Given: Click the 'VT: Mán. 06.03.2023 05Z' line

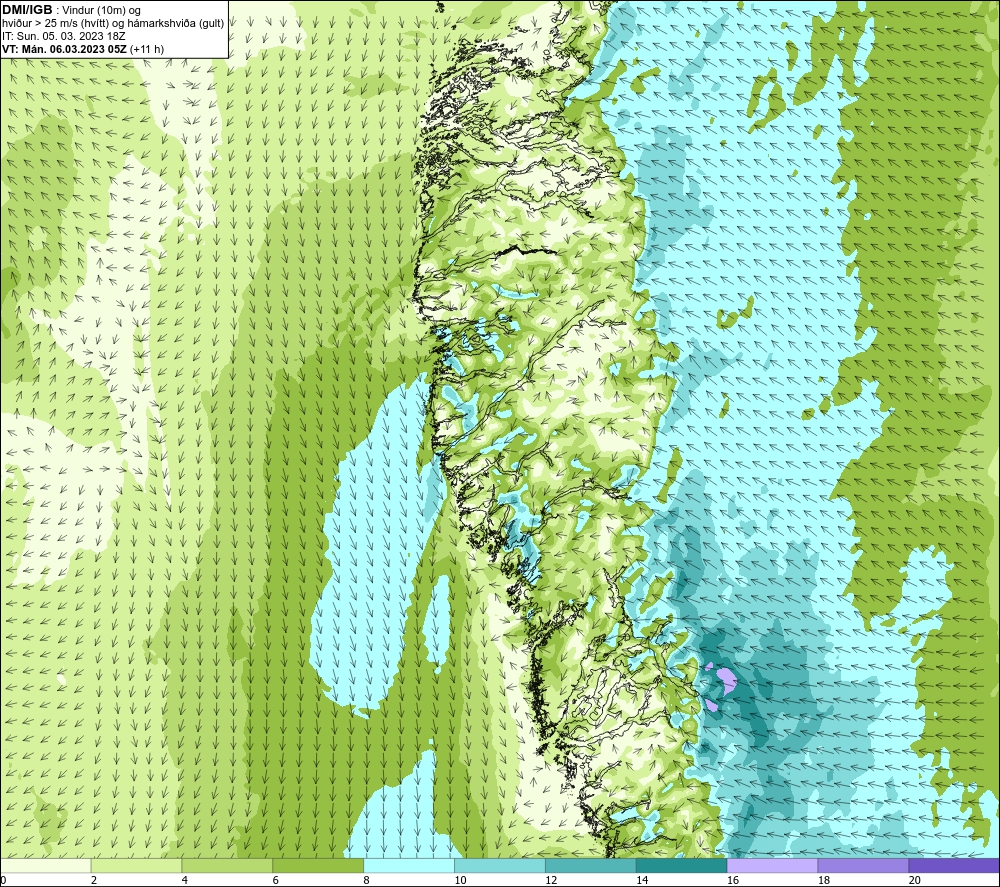Looking at the screenshot, I should [64, 49].
